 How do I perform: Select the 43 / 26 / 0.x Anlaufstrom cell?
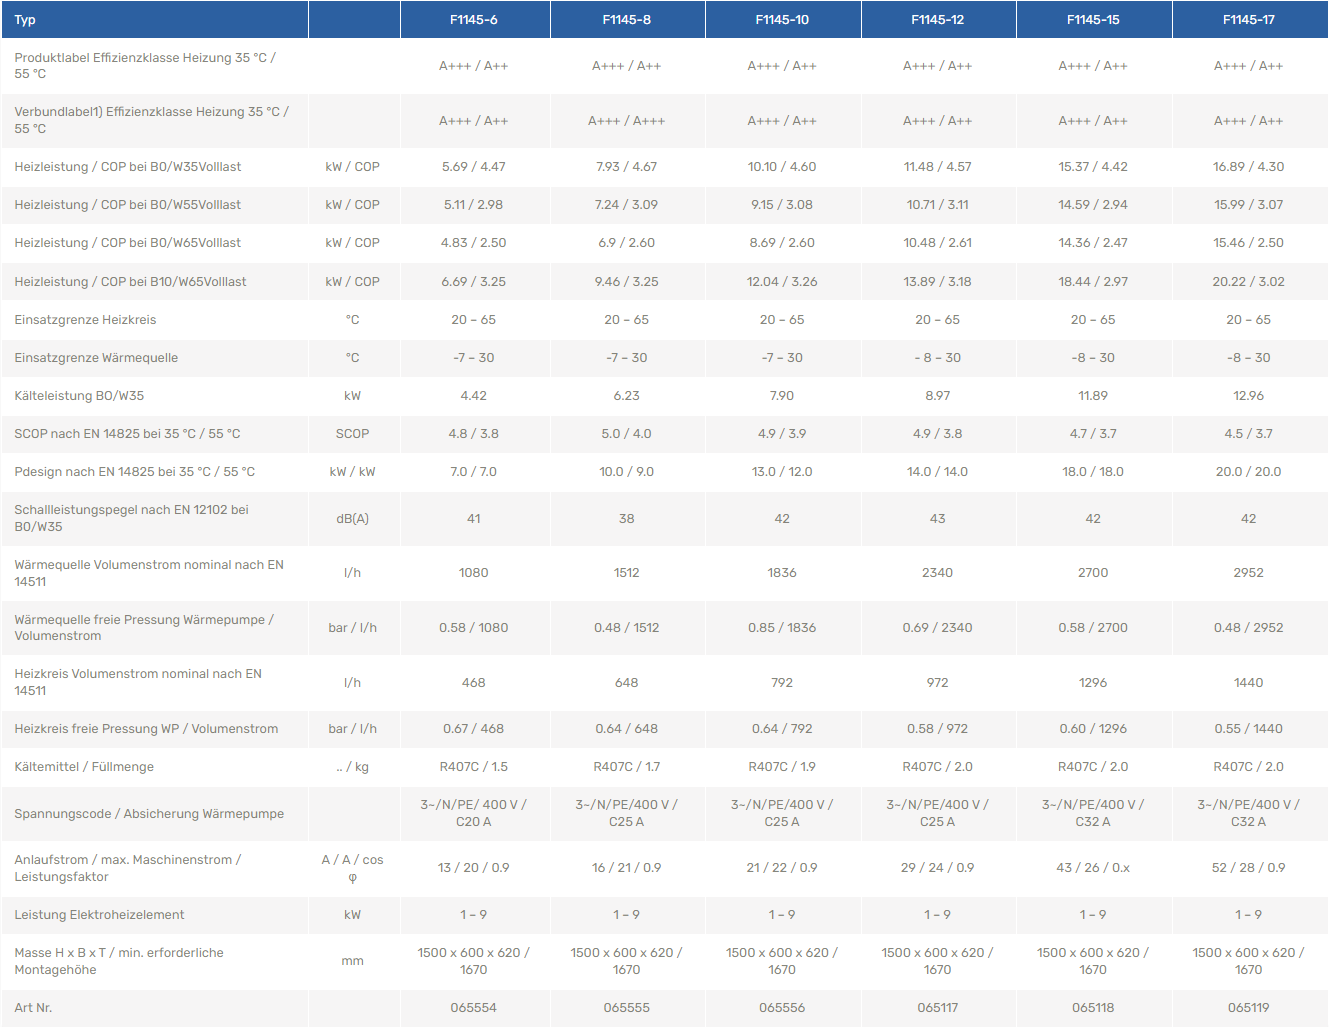coord(1093,868)
